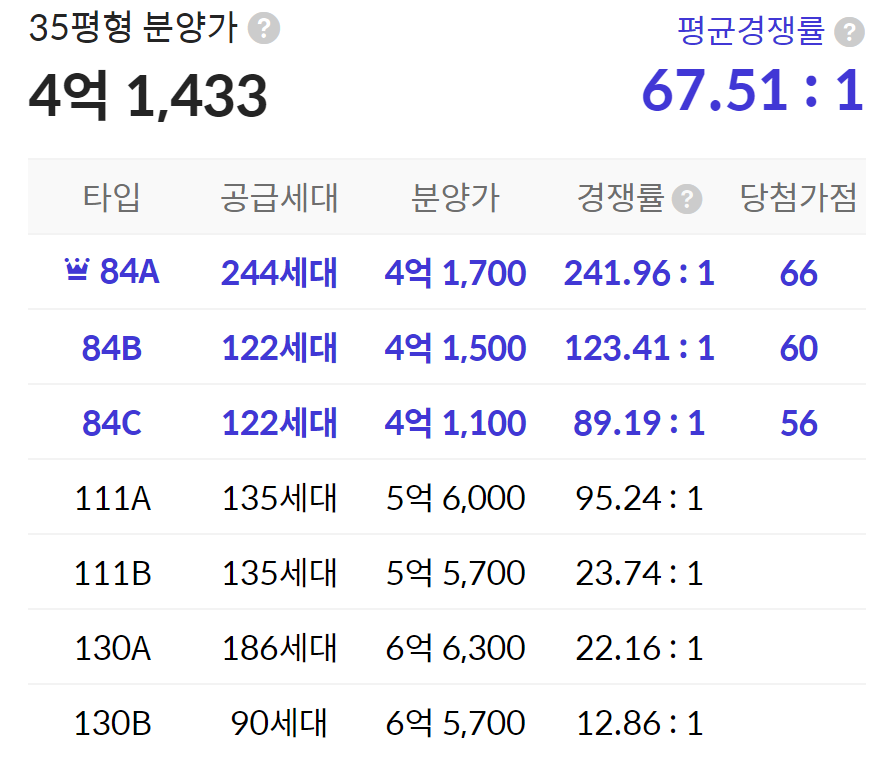Select the 186세대 supply cell
This screenshot has width=895, height=765.
tap(279, 648)
